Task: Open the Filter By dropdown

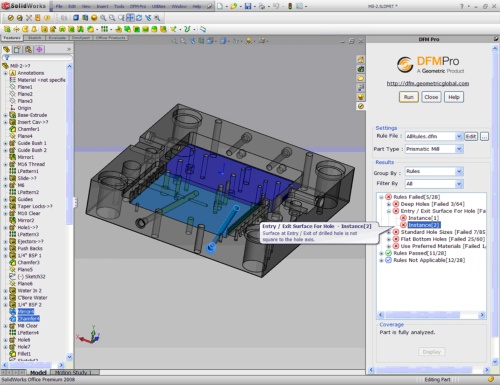Action: point(459,184)
